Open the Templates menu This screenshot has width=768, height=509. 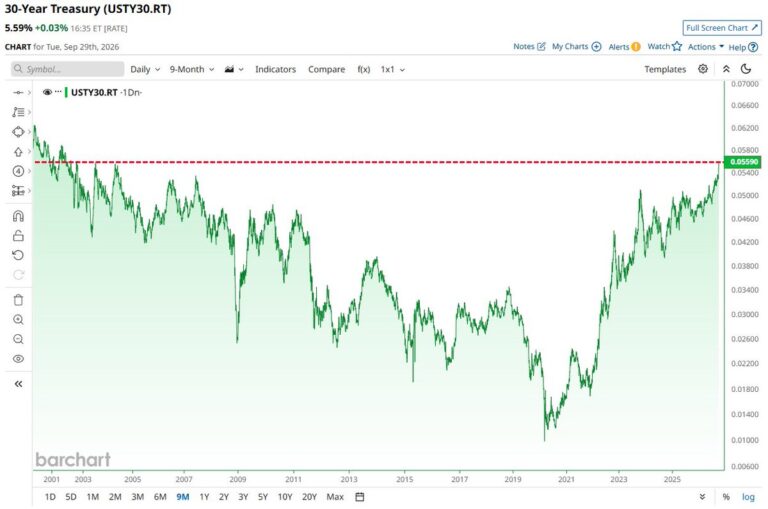665,69
